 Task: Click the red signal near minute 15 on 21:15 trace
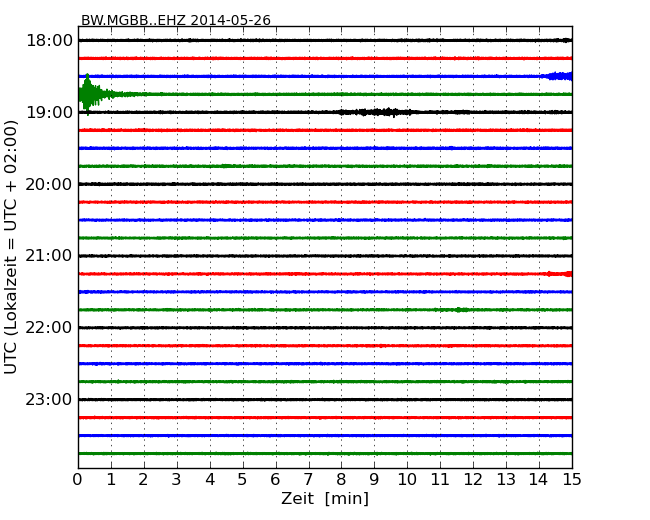tap(559, 274)
